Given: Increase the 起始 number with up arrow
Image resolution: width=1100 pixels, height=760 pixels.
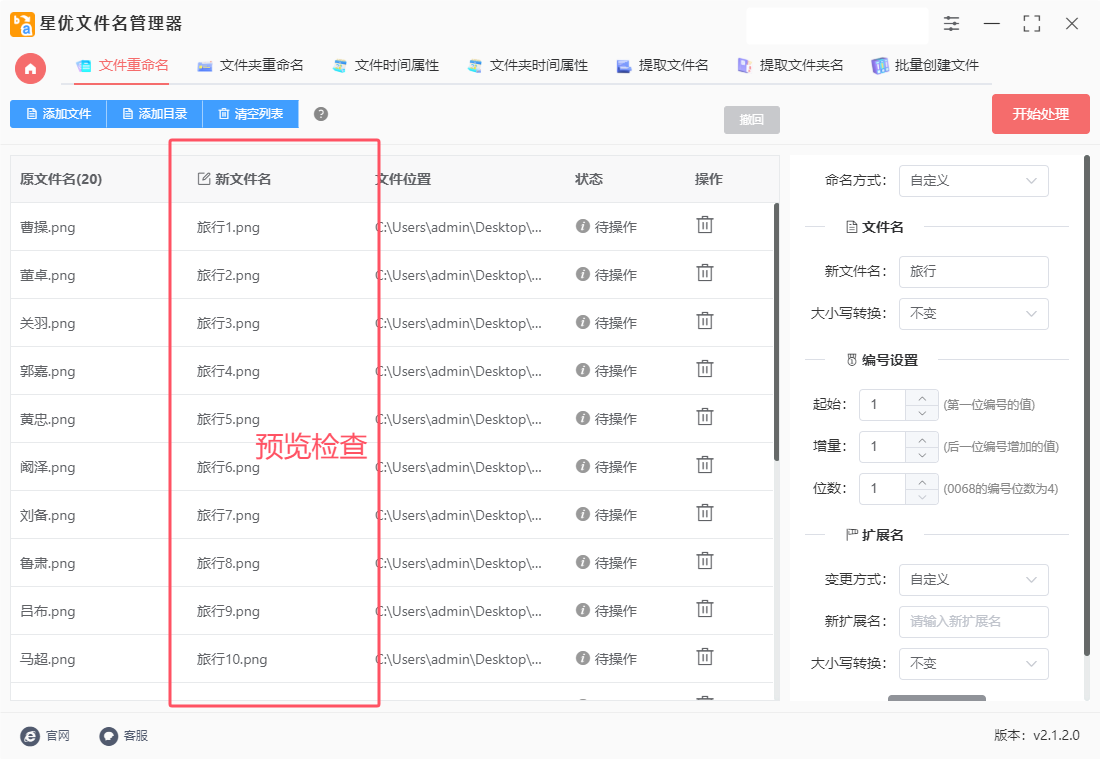Looking at the screenshot, I should click(922, 398).
